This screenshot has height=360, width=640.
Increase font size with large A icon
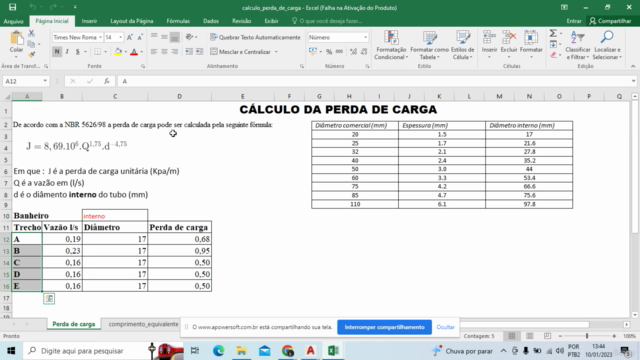pyautogui.click(x=130, y=38)
